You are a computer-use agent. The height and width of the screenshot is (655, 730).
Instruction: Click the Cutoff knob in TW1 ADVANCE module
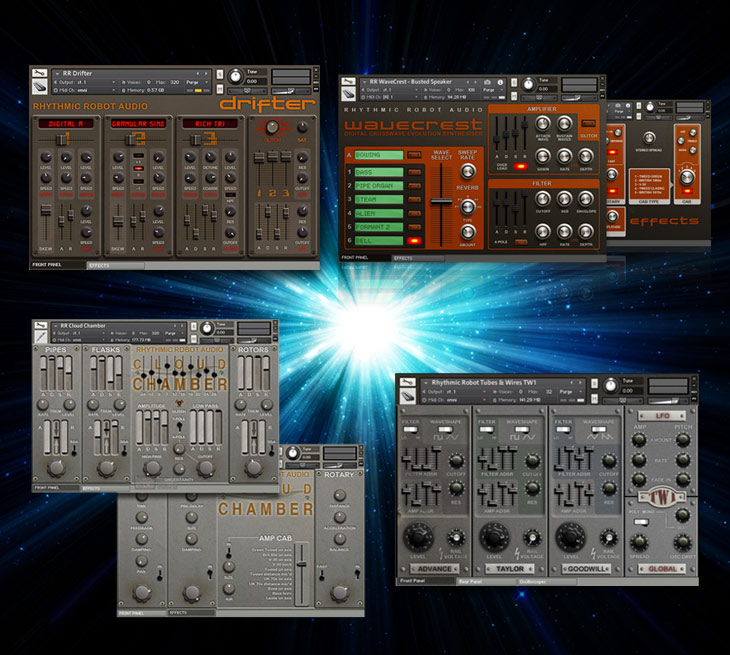tap(456, 461)
